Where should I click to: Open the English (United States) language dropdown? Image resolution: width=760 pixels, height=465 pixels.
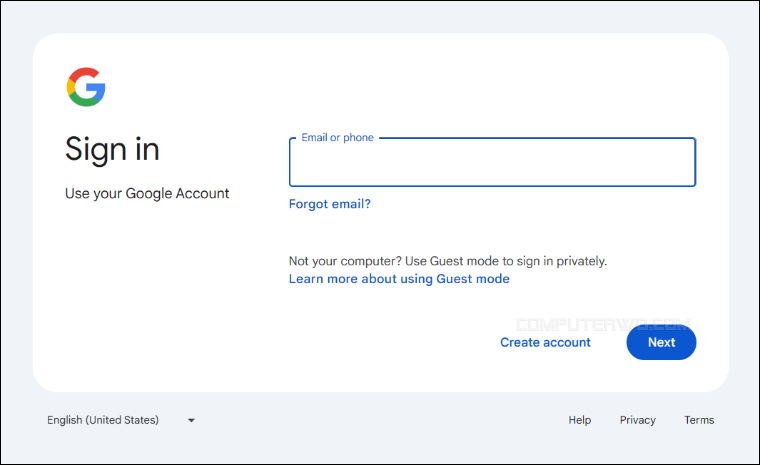(121, 420)
